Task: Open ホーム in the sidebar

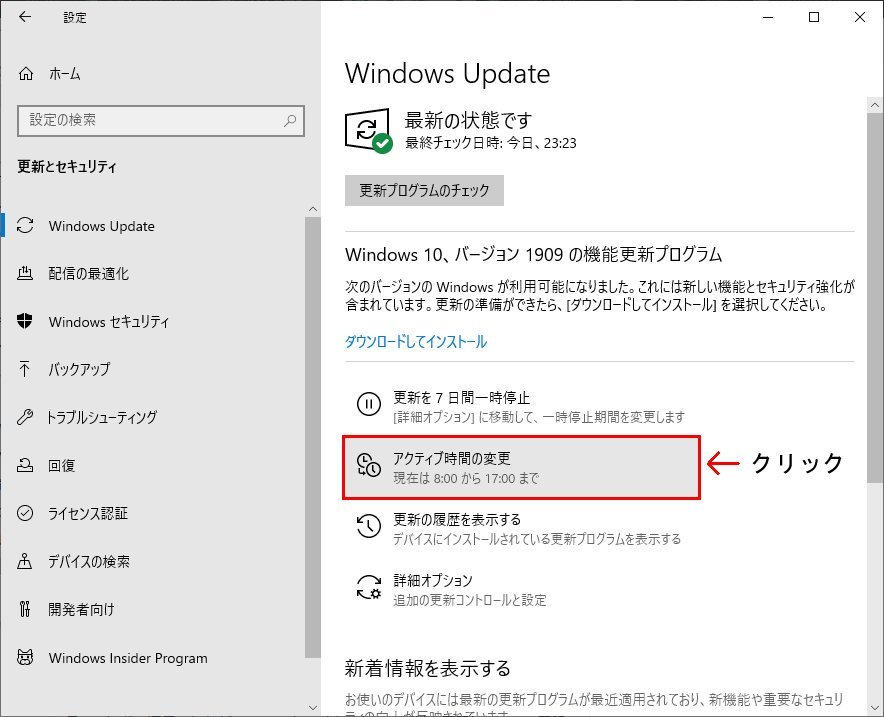Action: (64, 73)
